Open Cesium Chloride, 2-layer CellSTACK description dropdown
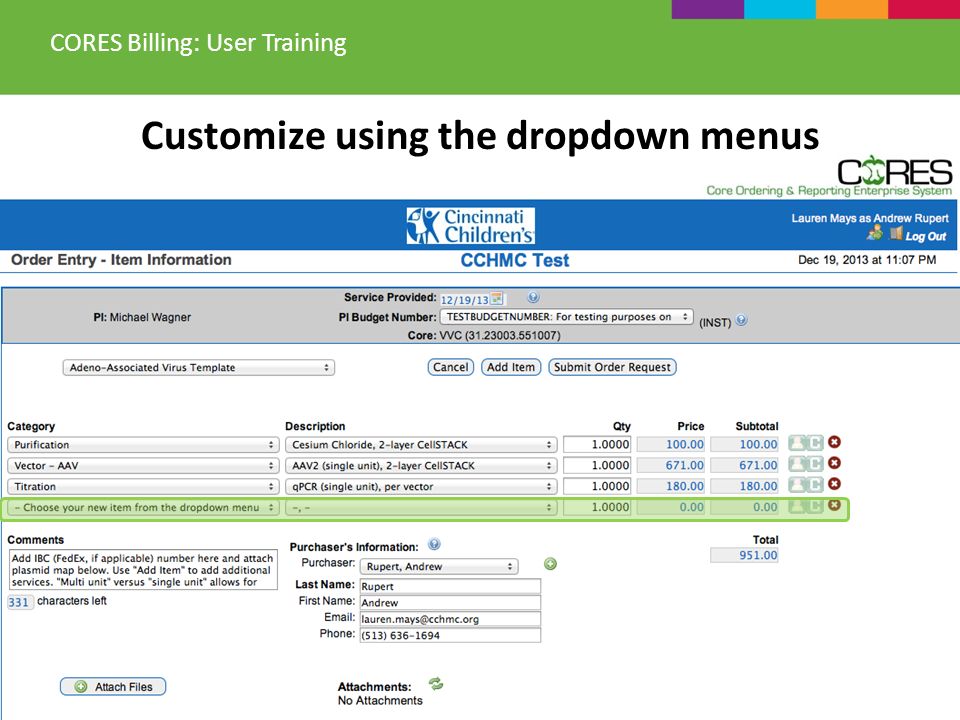Viewport: 960px width, 720px height. pyautogui.click(x=421, y=445)
